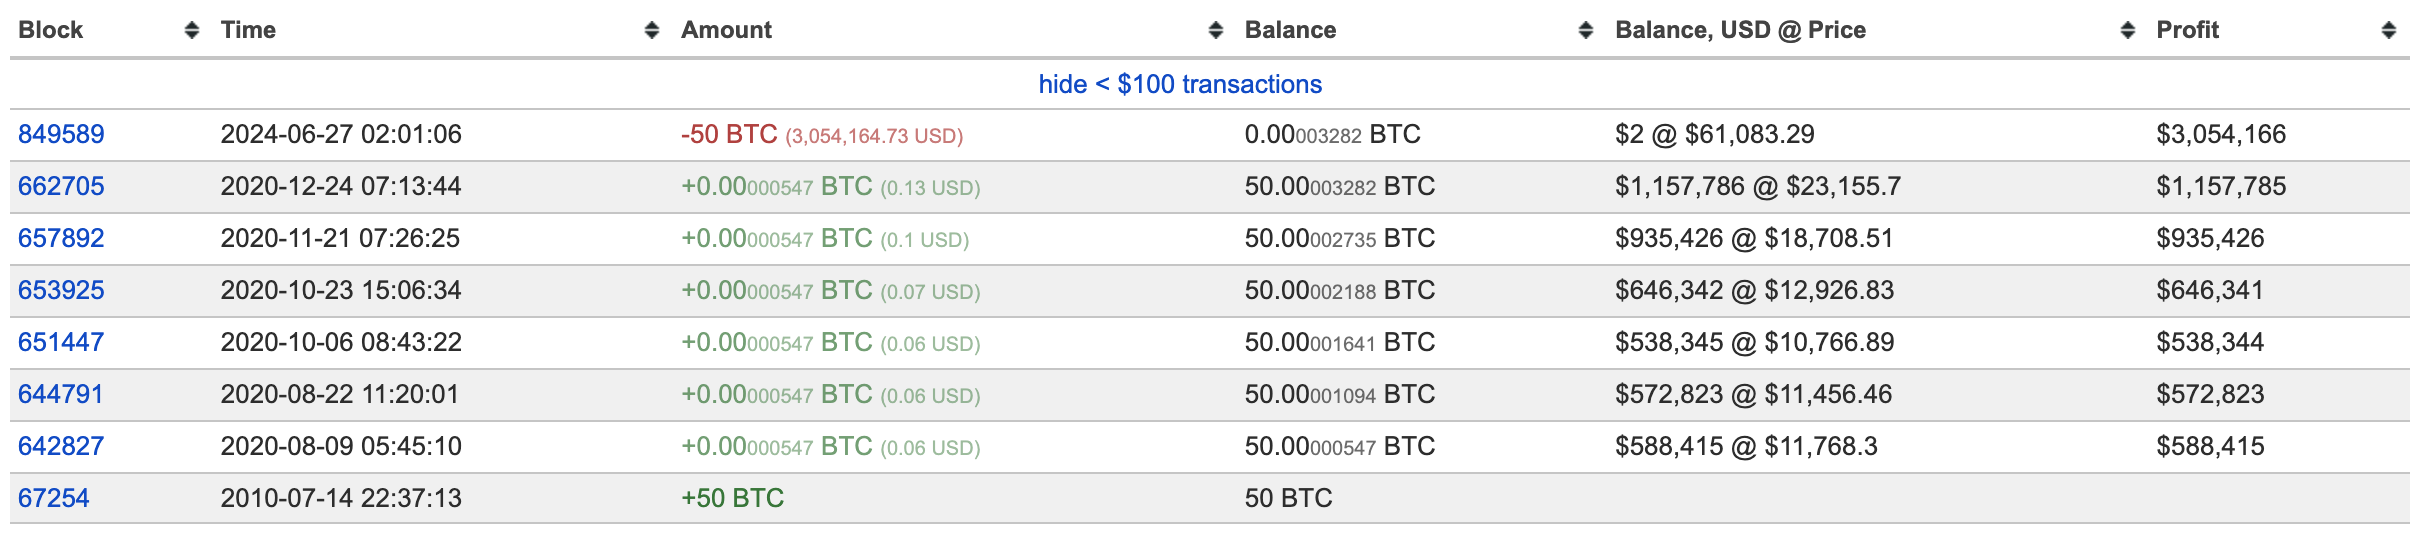
Task: Open genesis deposit block 67254
Action: [x=54, y=498]
